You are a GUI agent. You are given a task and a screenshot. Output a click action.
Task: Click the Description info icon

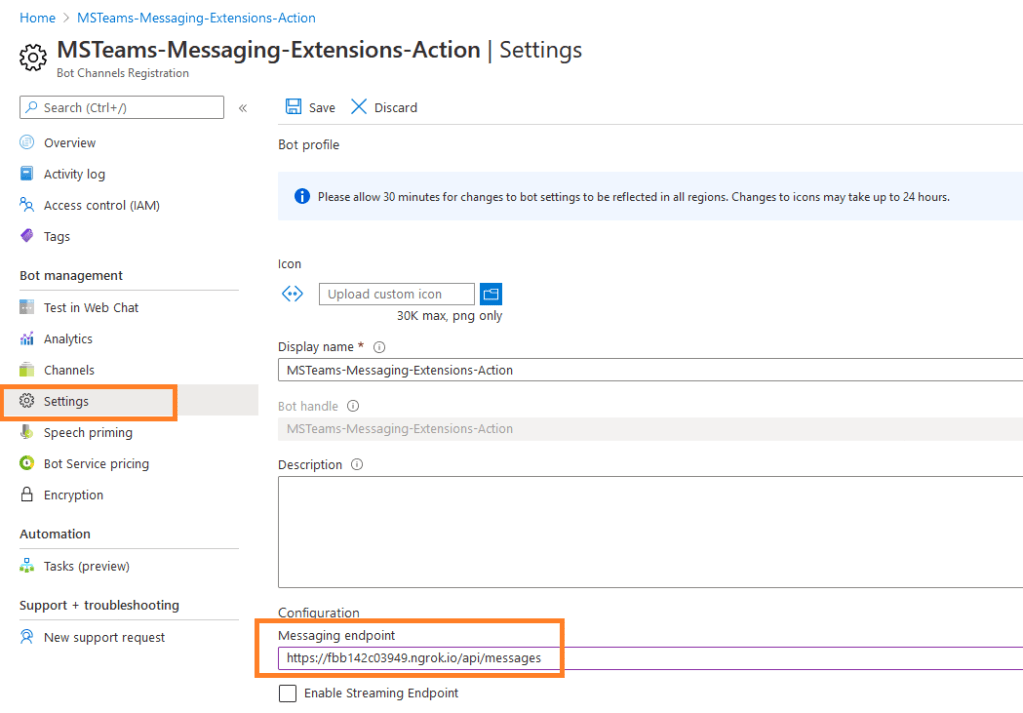[x=357, y=465]
